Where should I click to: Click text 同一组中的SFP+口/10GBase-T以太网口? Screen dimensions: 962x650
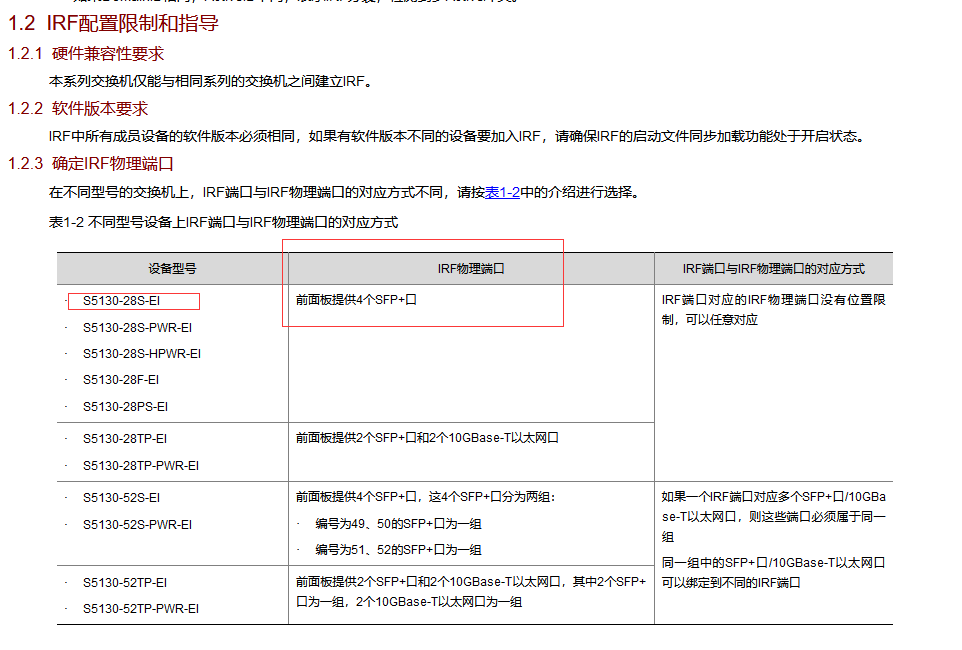click(773, 562)
